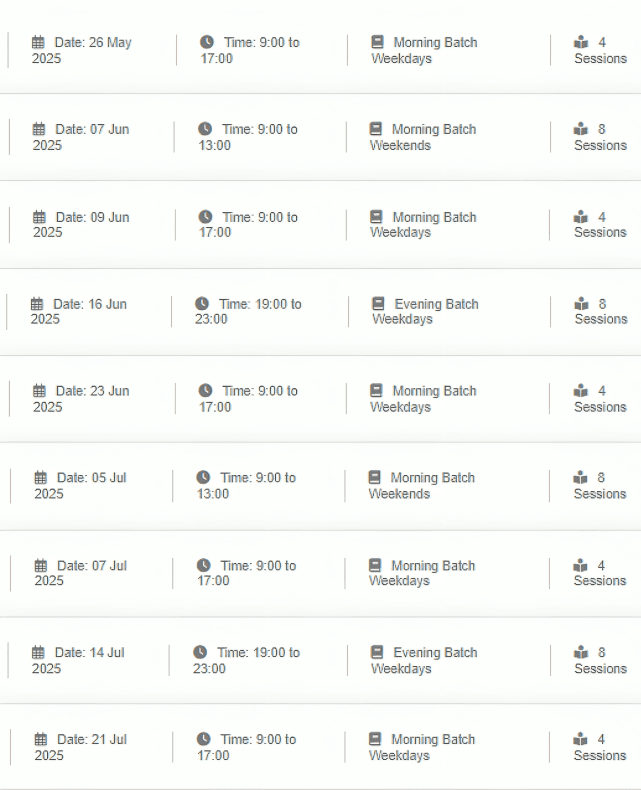Click Time: 19:00 to 23:00 on 14 Jul
The height and width of the screenshot is (790, 641).
click(x=246, y=661)
